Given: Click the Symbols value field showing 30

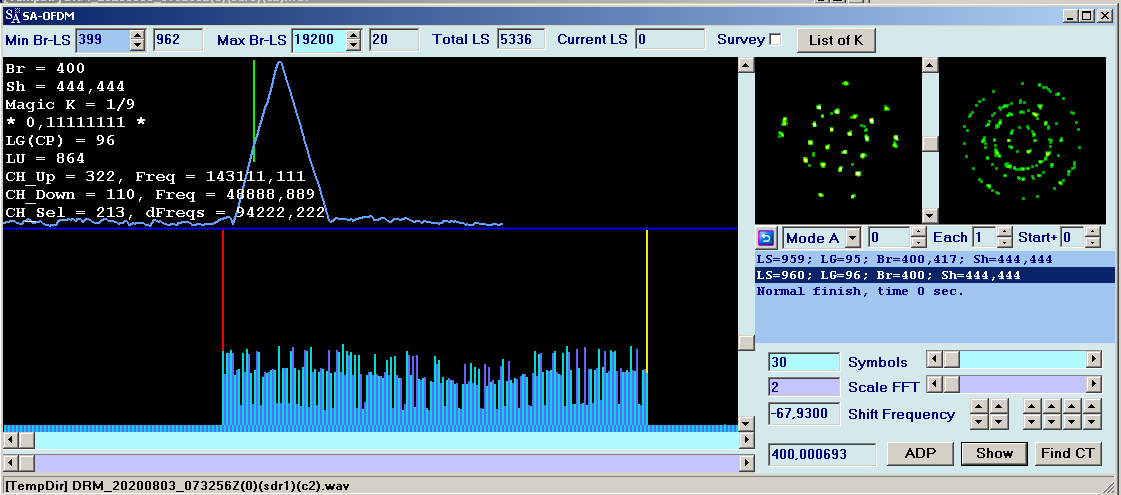Looking at the screenshot, I should coord(804,363).
